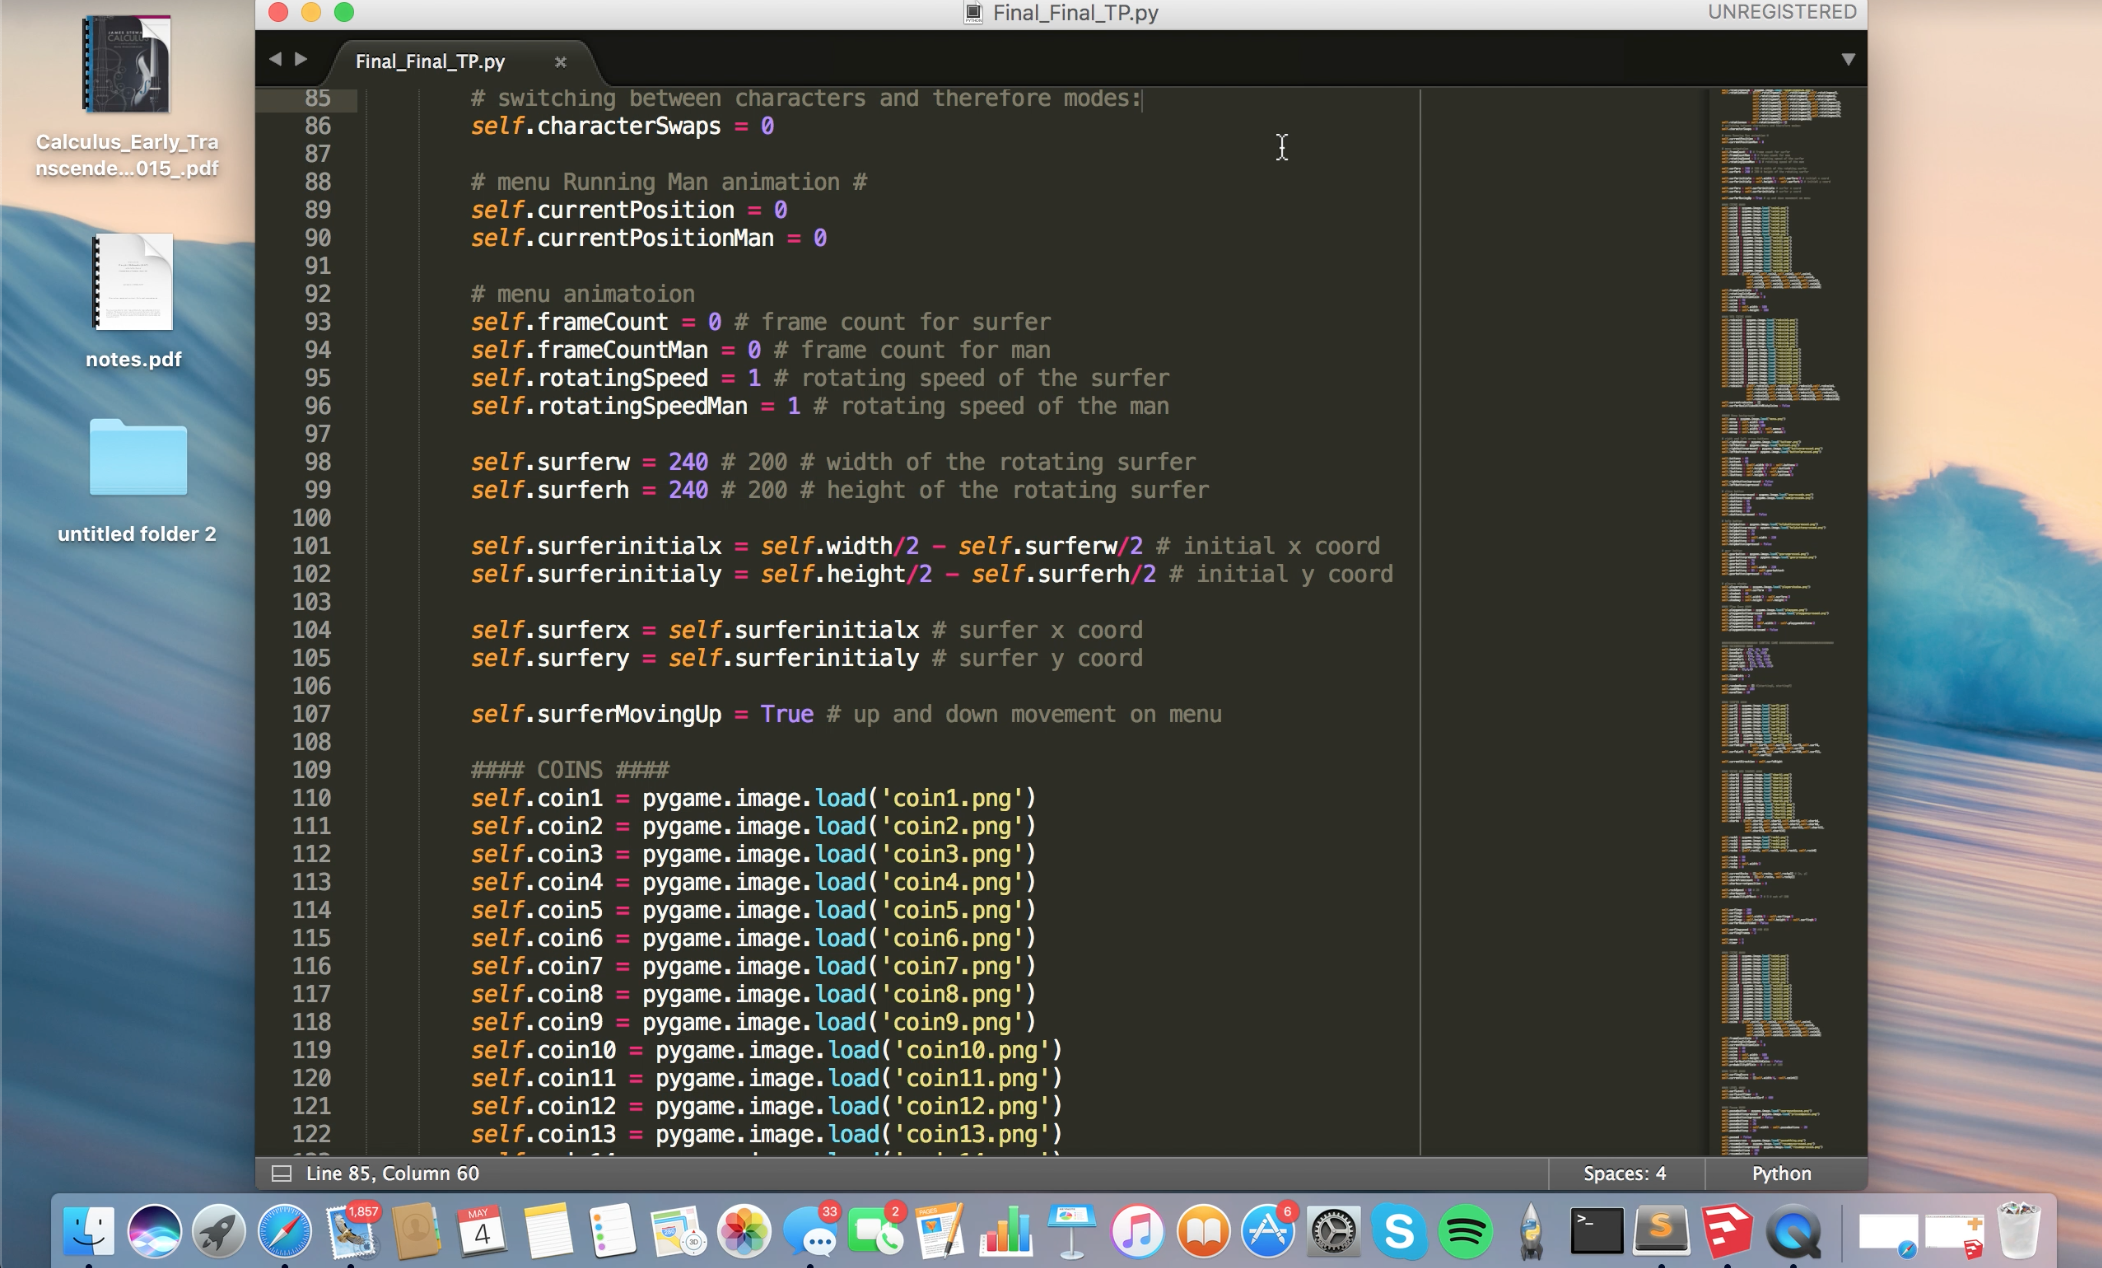The width and height of the screenshot is (2102, 1268).
Task: Open the Spaces: 4 indentation menu
Action: click(x=1624, y=1173)
